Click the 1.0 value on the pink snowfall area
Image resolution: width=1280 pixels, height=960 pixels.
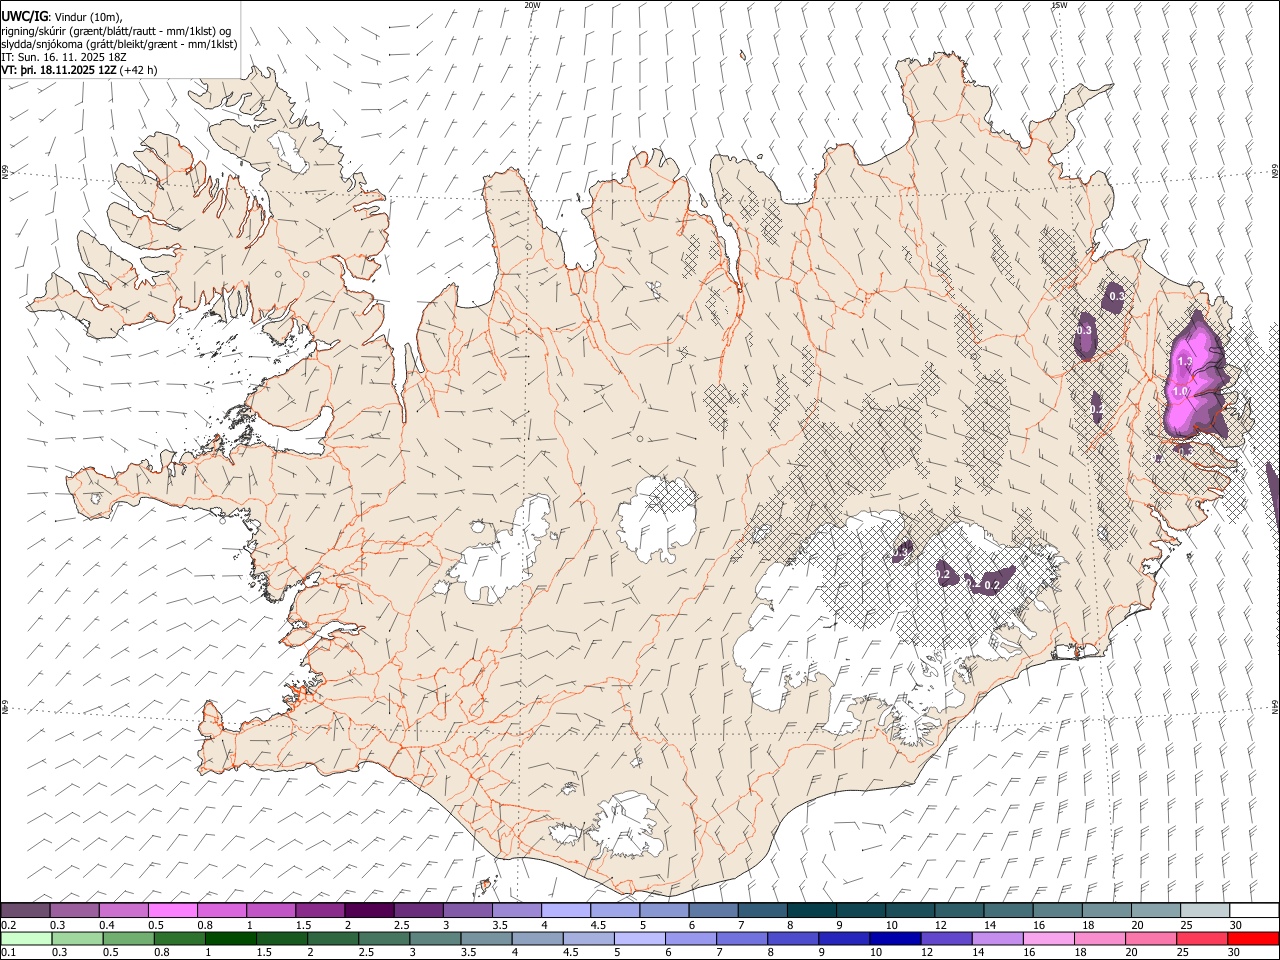tap(1180, 391)
